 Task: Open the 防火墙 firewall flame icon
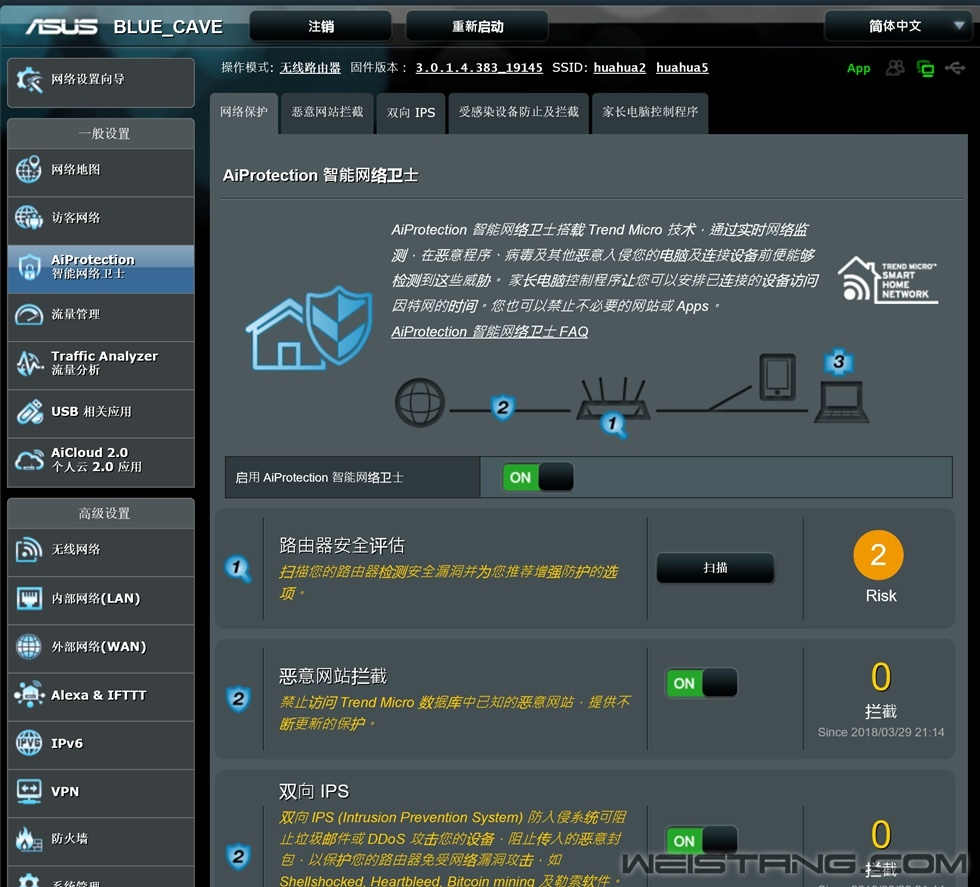(x=28, y=839)
